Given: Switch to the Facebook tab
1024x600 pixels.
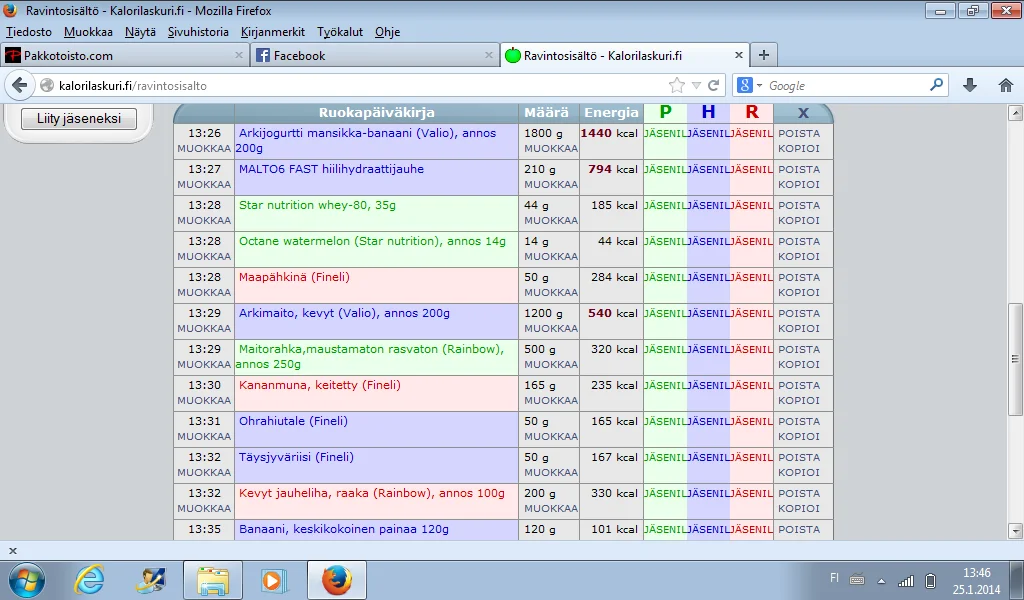Looking at the screenshot, I should coord(300,56).
